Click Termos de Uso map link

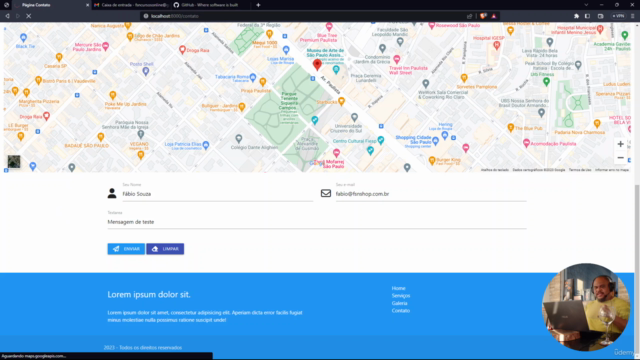coord(580,170)
